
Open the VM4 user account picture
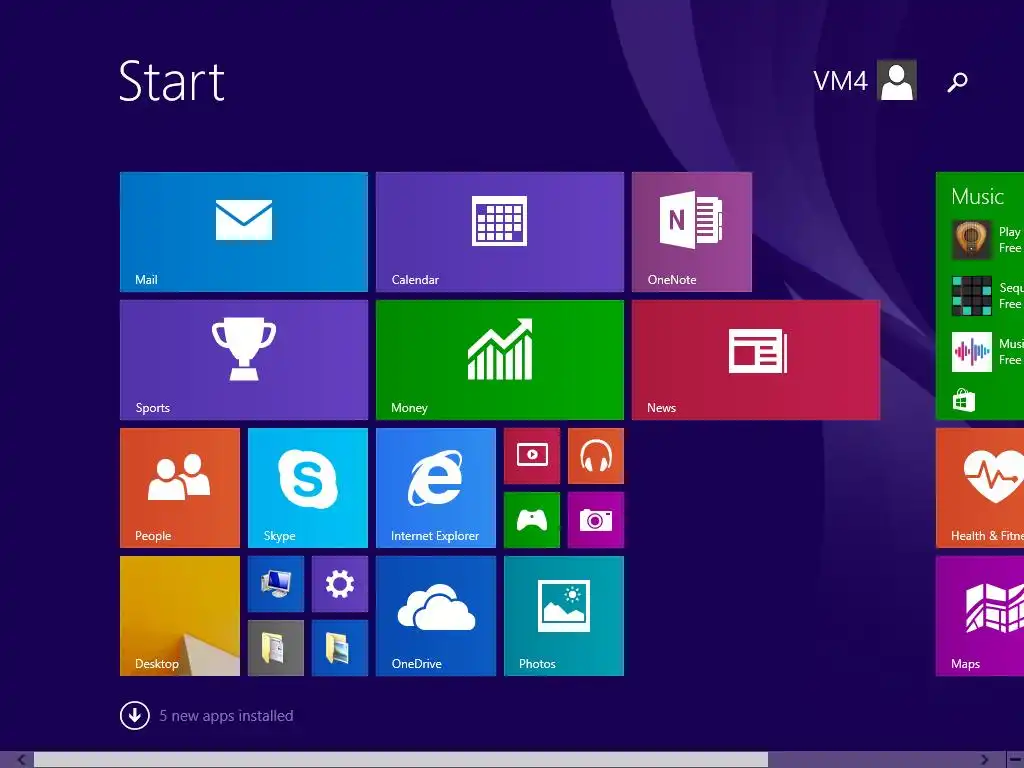click(897, 80)
